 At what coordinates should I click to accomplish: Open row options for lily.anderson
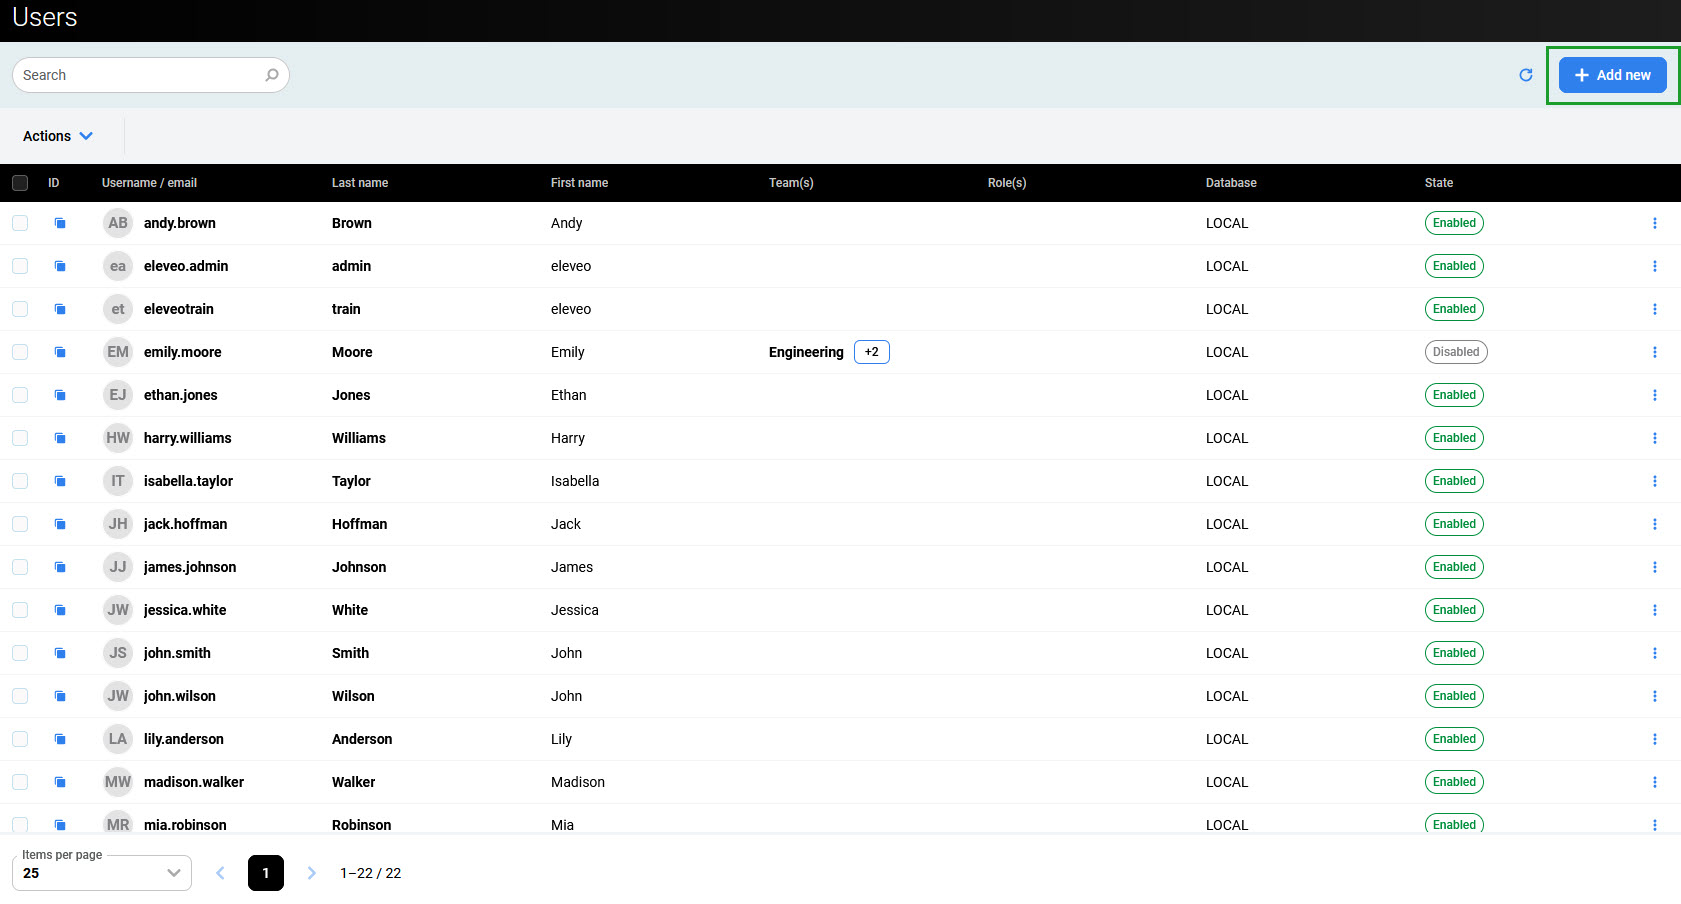pos(1654,739)
